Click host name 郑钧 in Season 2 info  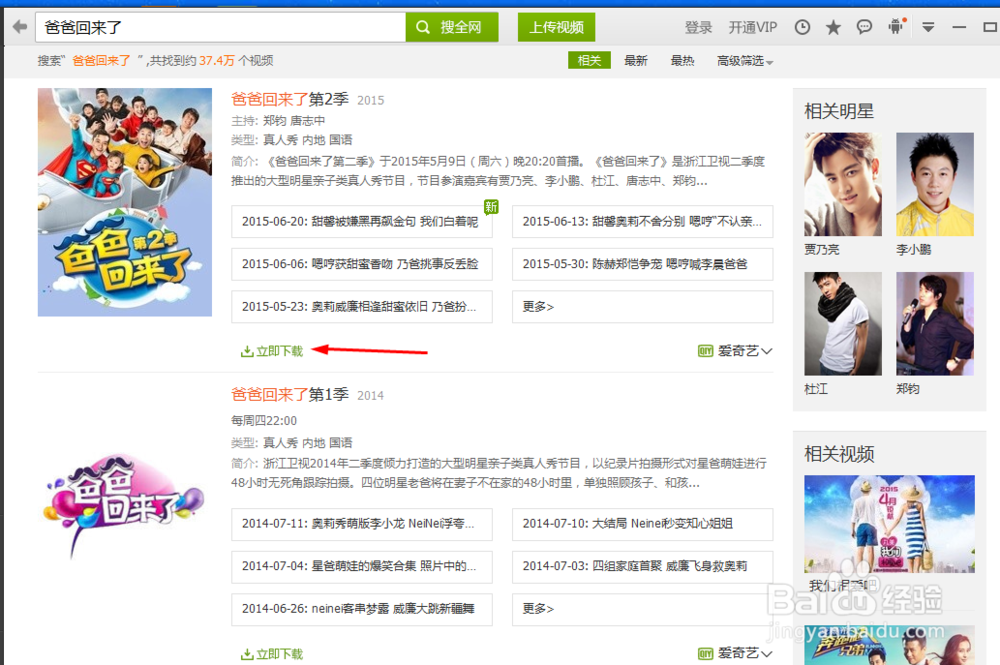click(x=275, y=121)
